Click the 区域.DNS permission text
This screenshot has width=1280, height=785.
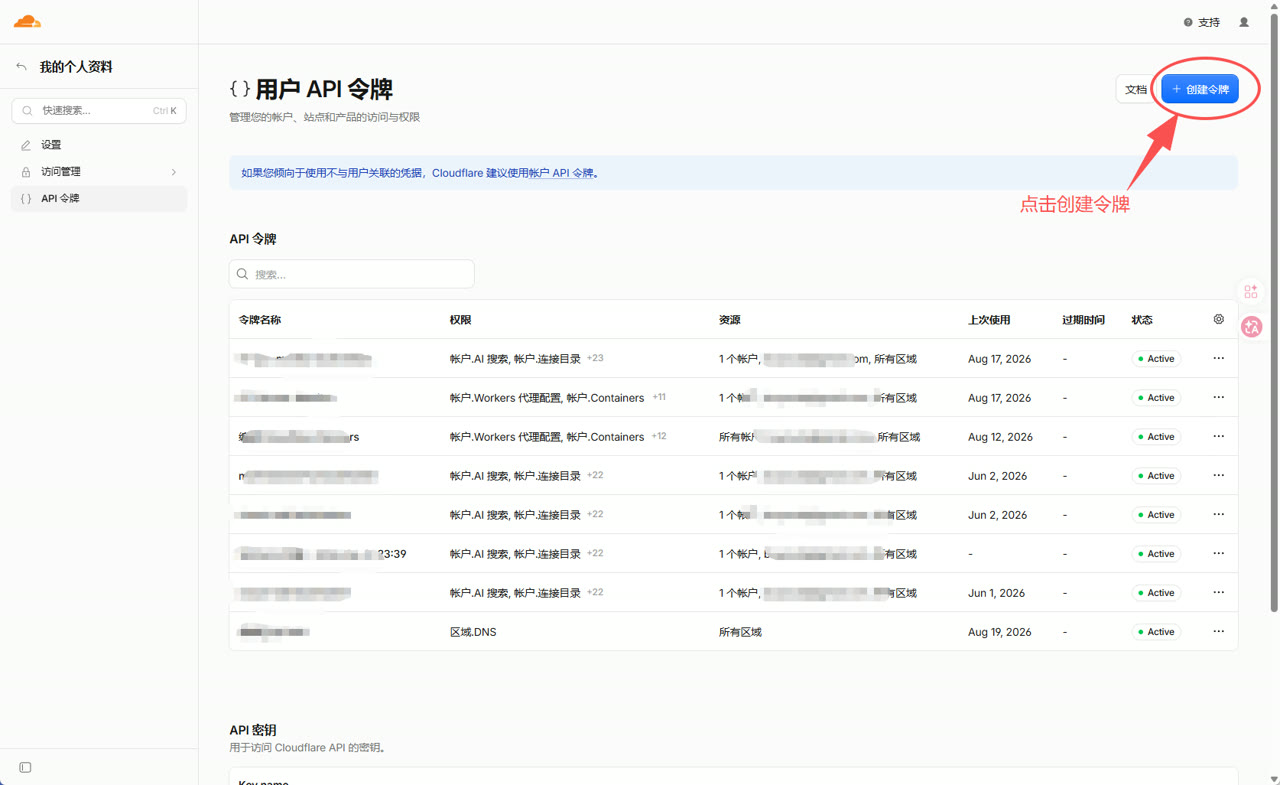473,632
